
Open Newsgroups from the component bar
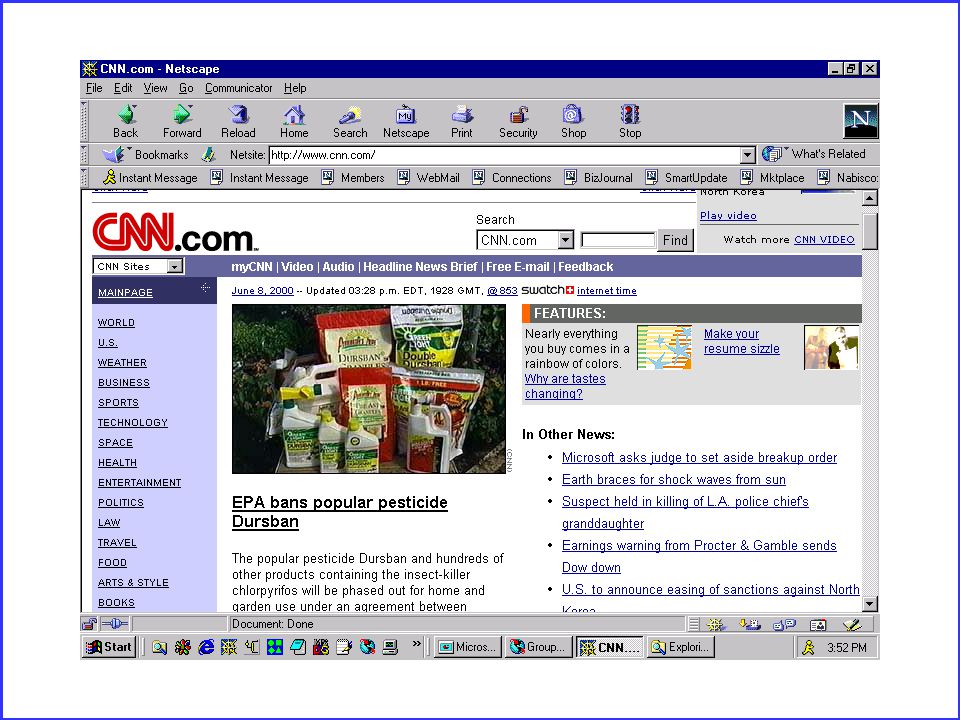pos(784,624)
